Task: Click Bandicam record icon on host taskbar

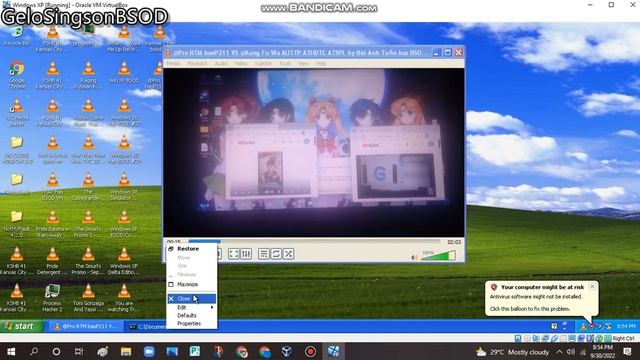Action: click(x=310, y=351)
